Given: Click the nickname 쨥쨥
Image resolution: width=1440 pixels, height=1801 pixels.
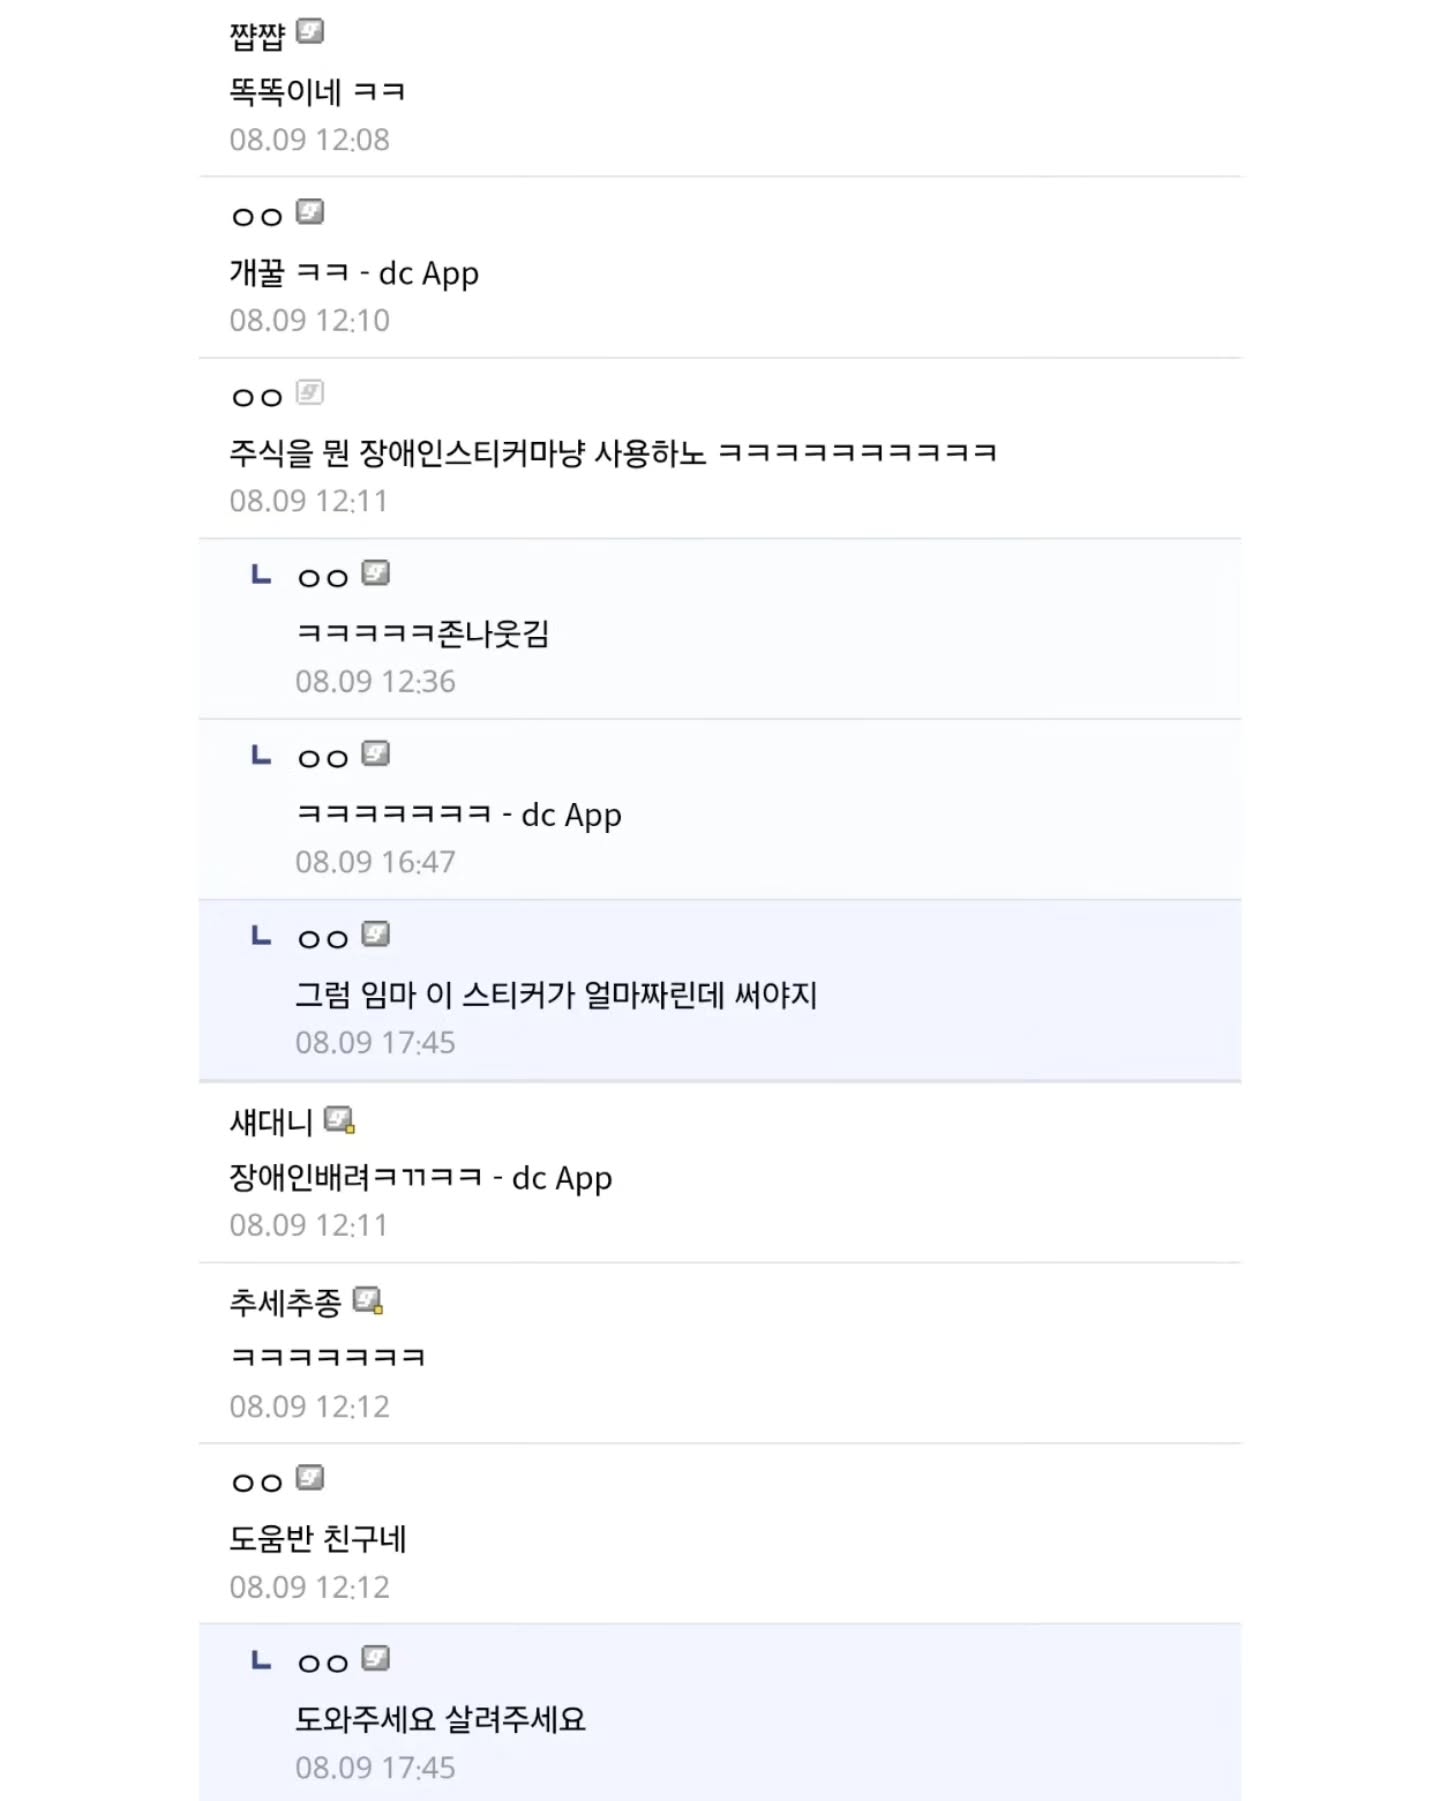Looking at the screenshot, I should pos(258,36).
